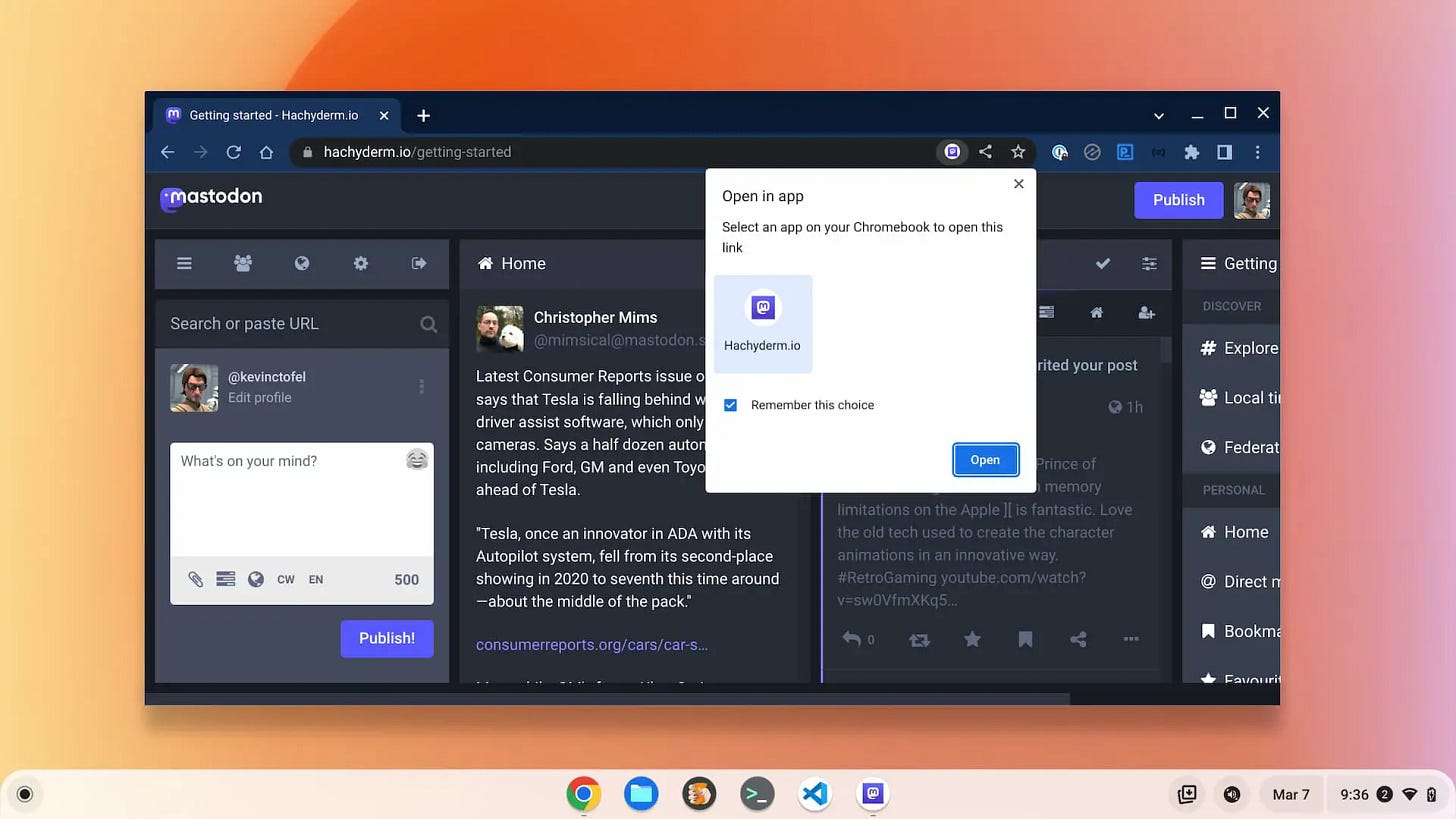Image resolution: width=1456 pixels, height=819 pixels.
Task: Open consumerreports.org link in post
Action: tap(592, 644)
